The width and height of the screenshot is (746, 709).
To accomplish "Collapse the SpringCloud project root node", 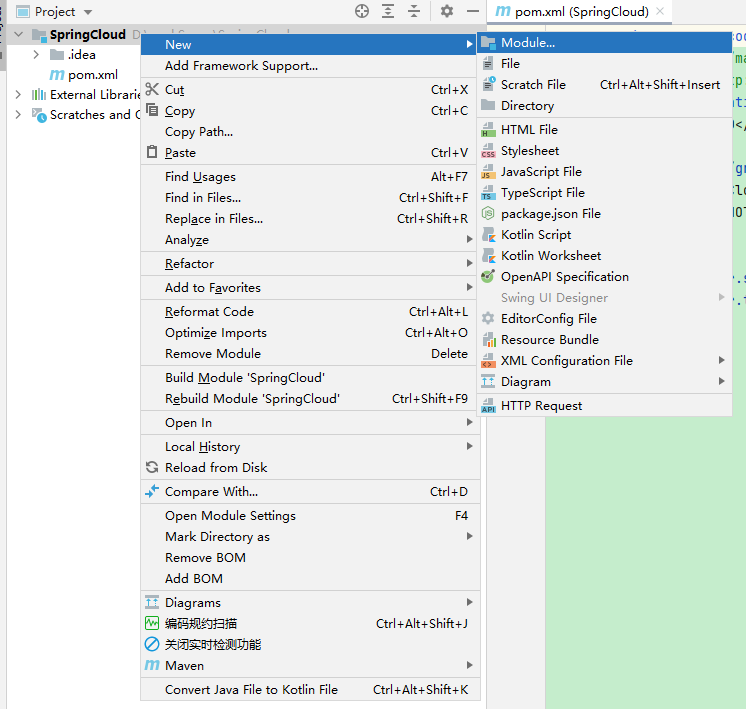I will coord(18,34).
